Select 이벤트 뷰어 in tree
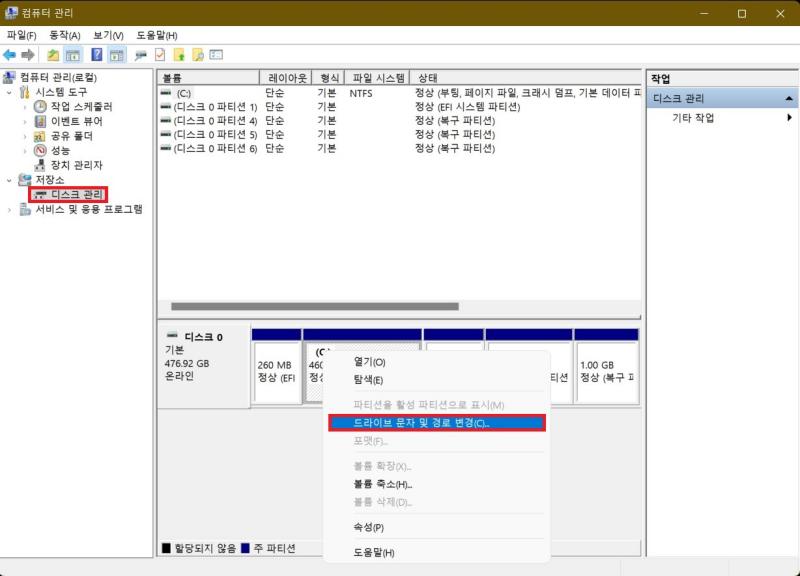This screenshot has width=800, height=576. [77, 121]
